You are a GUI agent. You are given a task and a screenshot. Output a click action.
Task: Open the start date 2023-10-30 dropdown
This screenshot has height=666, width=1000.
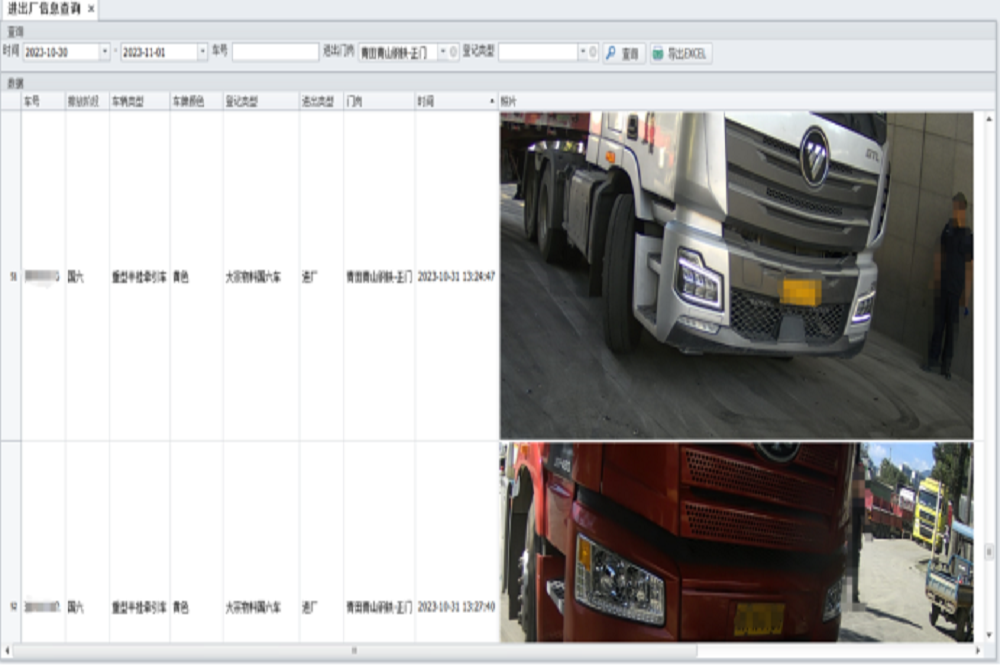[x=105, y=52]
